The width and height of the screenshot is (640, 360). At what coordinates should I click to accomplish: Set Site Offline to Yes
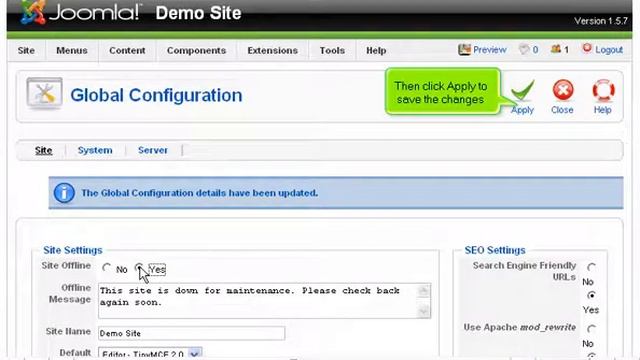pyautogui.click(x=139, y=267)
